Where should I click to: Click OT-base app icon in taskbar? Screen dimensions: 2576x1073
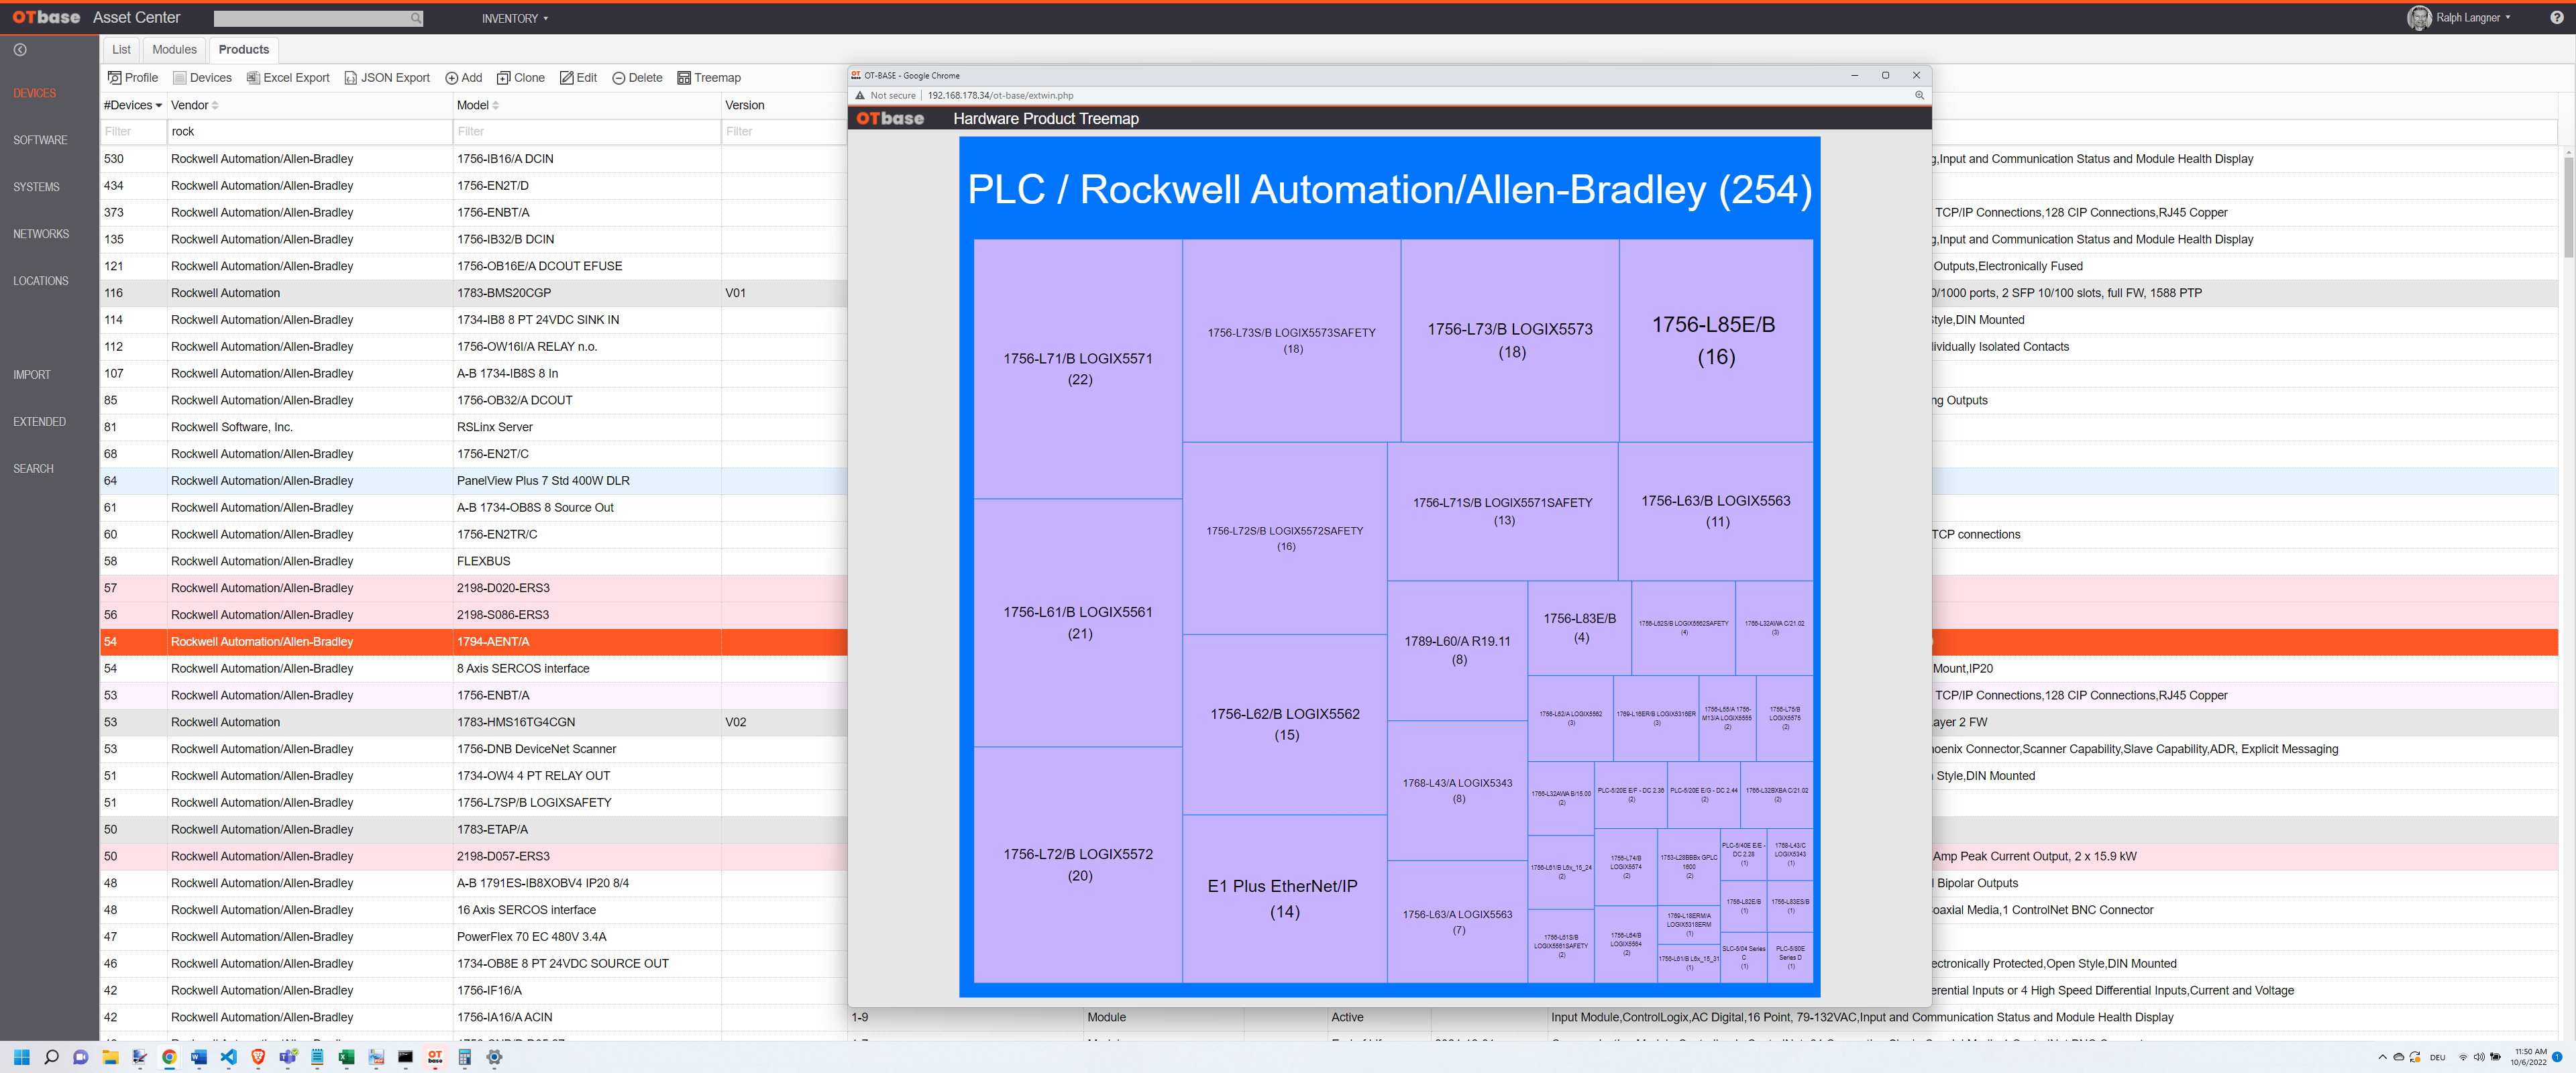(x=435, y=1057)
